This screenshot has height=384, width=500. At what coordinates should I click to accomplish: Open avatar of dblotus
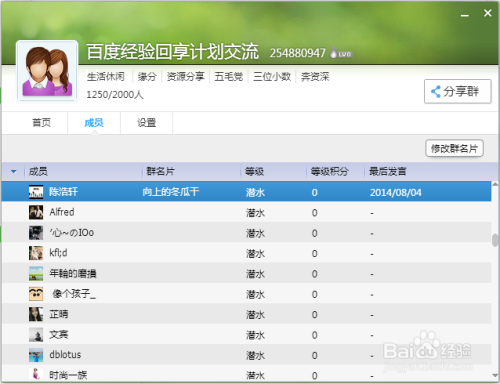tap(36, 355)
